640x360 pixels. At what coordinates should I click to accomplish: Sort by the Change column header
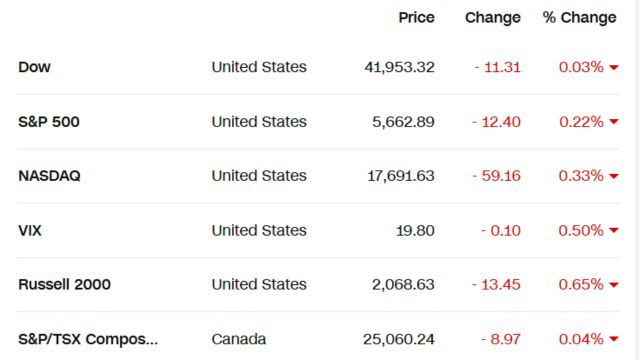click(493, 18)
